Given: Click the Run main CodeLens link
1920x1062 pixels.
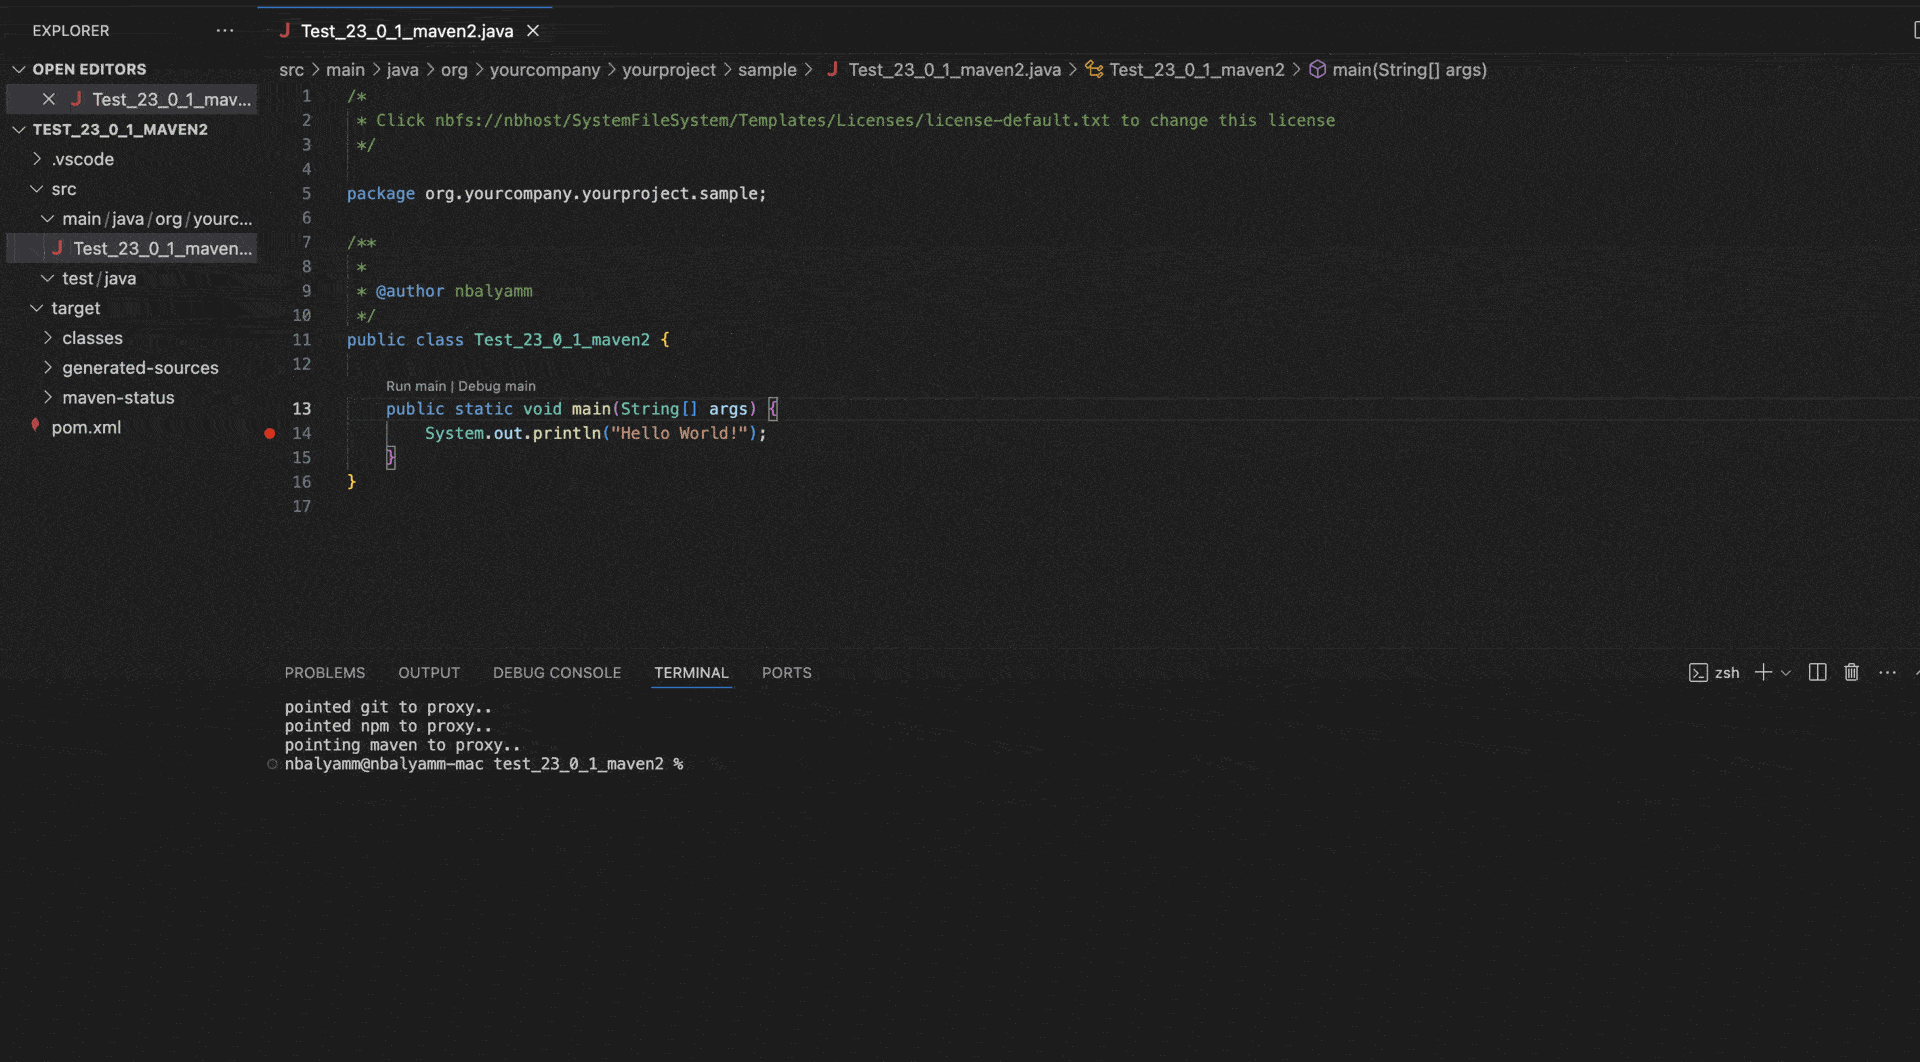Looking at the screenshot, I should click(x=416, y=386).
